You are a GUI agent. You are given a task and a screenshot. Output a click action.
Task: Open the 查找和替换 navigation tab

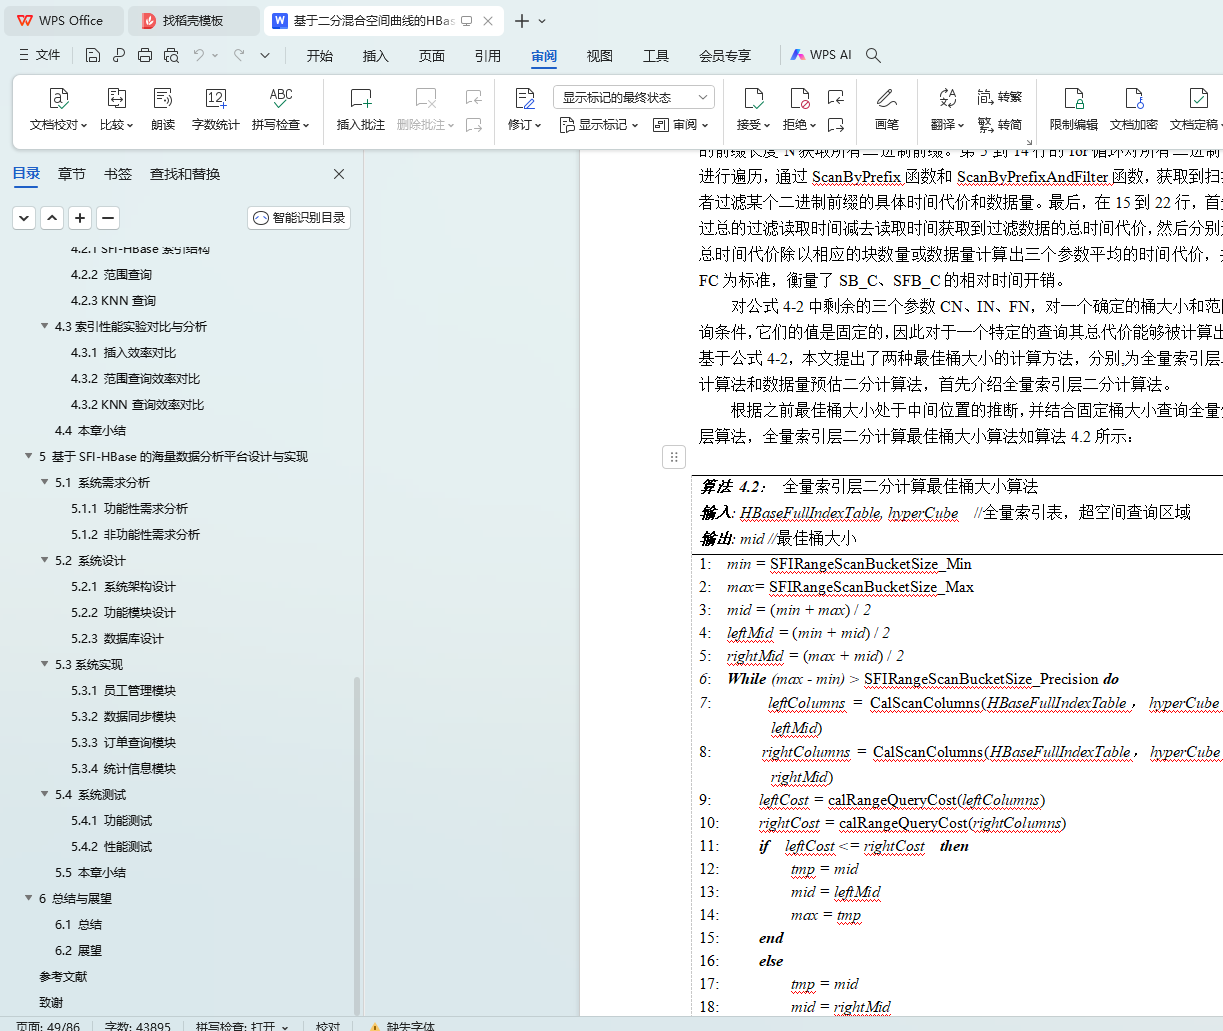click(x=185, y=174)
